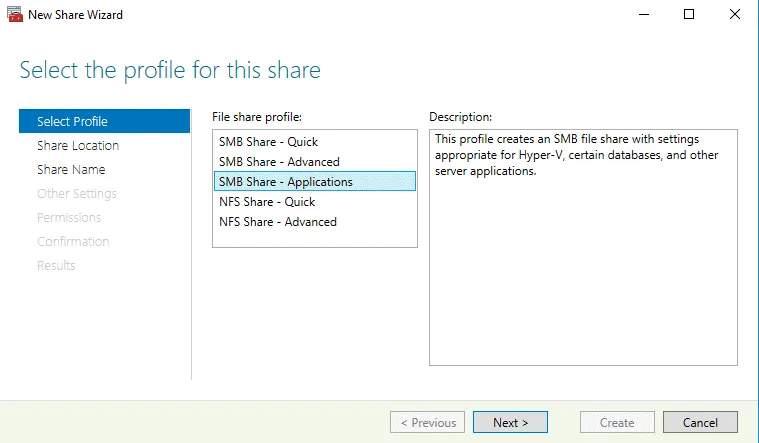The image size is (759, 443).
Task: Switch to the Share Name step
Action: click(71, 170)
